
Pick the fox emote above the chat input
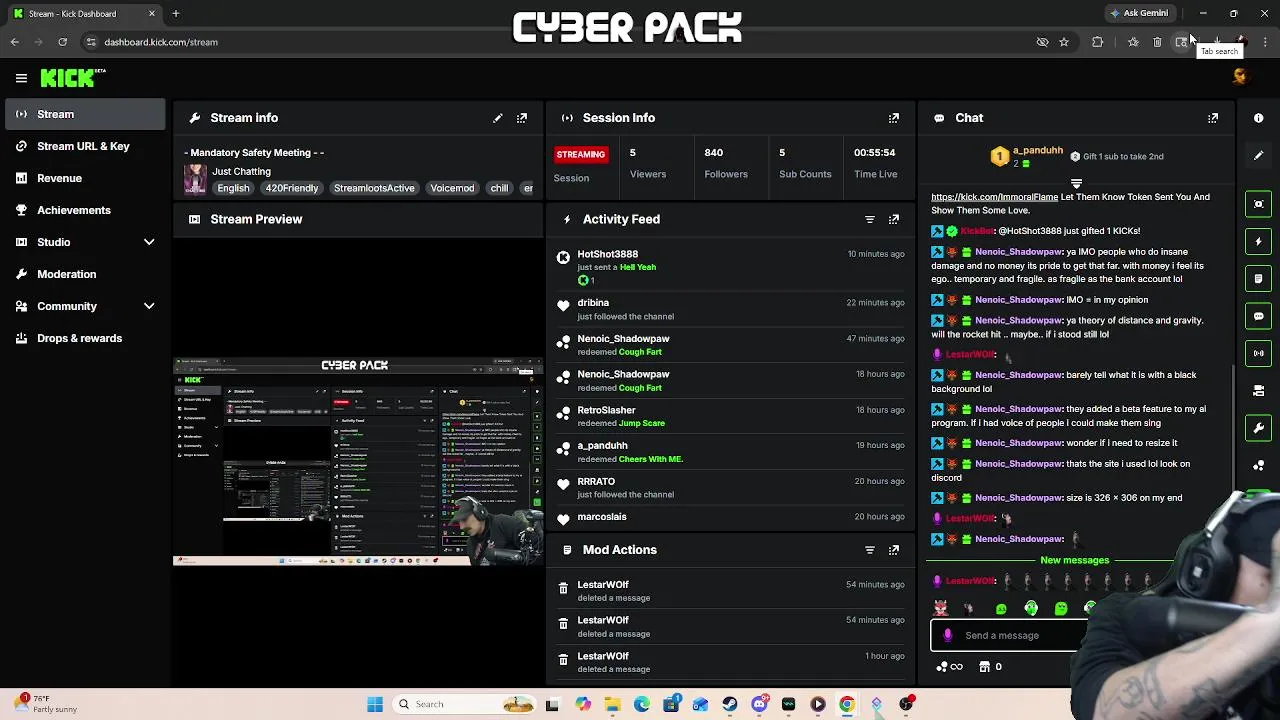click(x=940, y=608)
